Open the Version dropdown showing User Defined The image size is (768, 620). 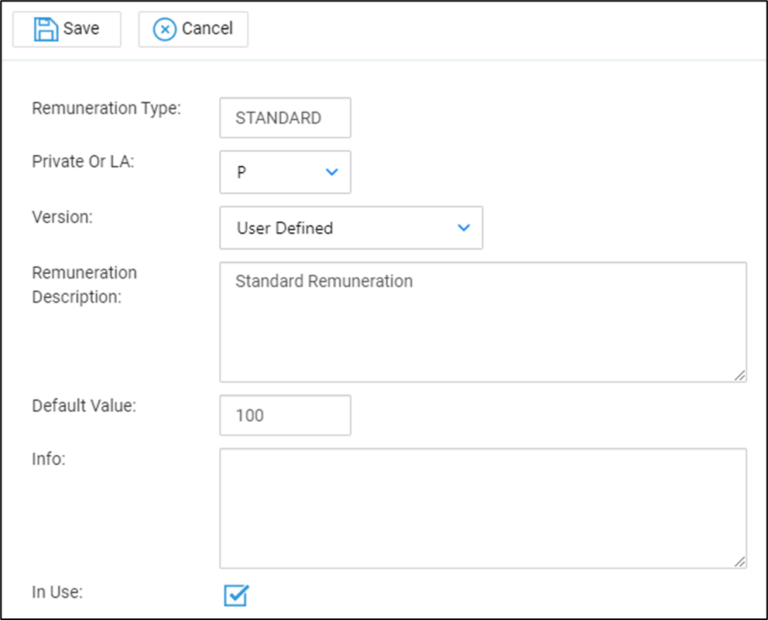pyautogui.click(x=351, y=228)
